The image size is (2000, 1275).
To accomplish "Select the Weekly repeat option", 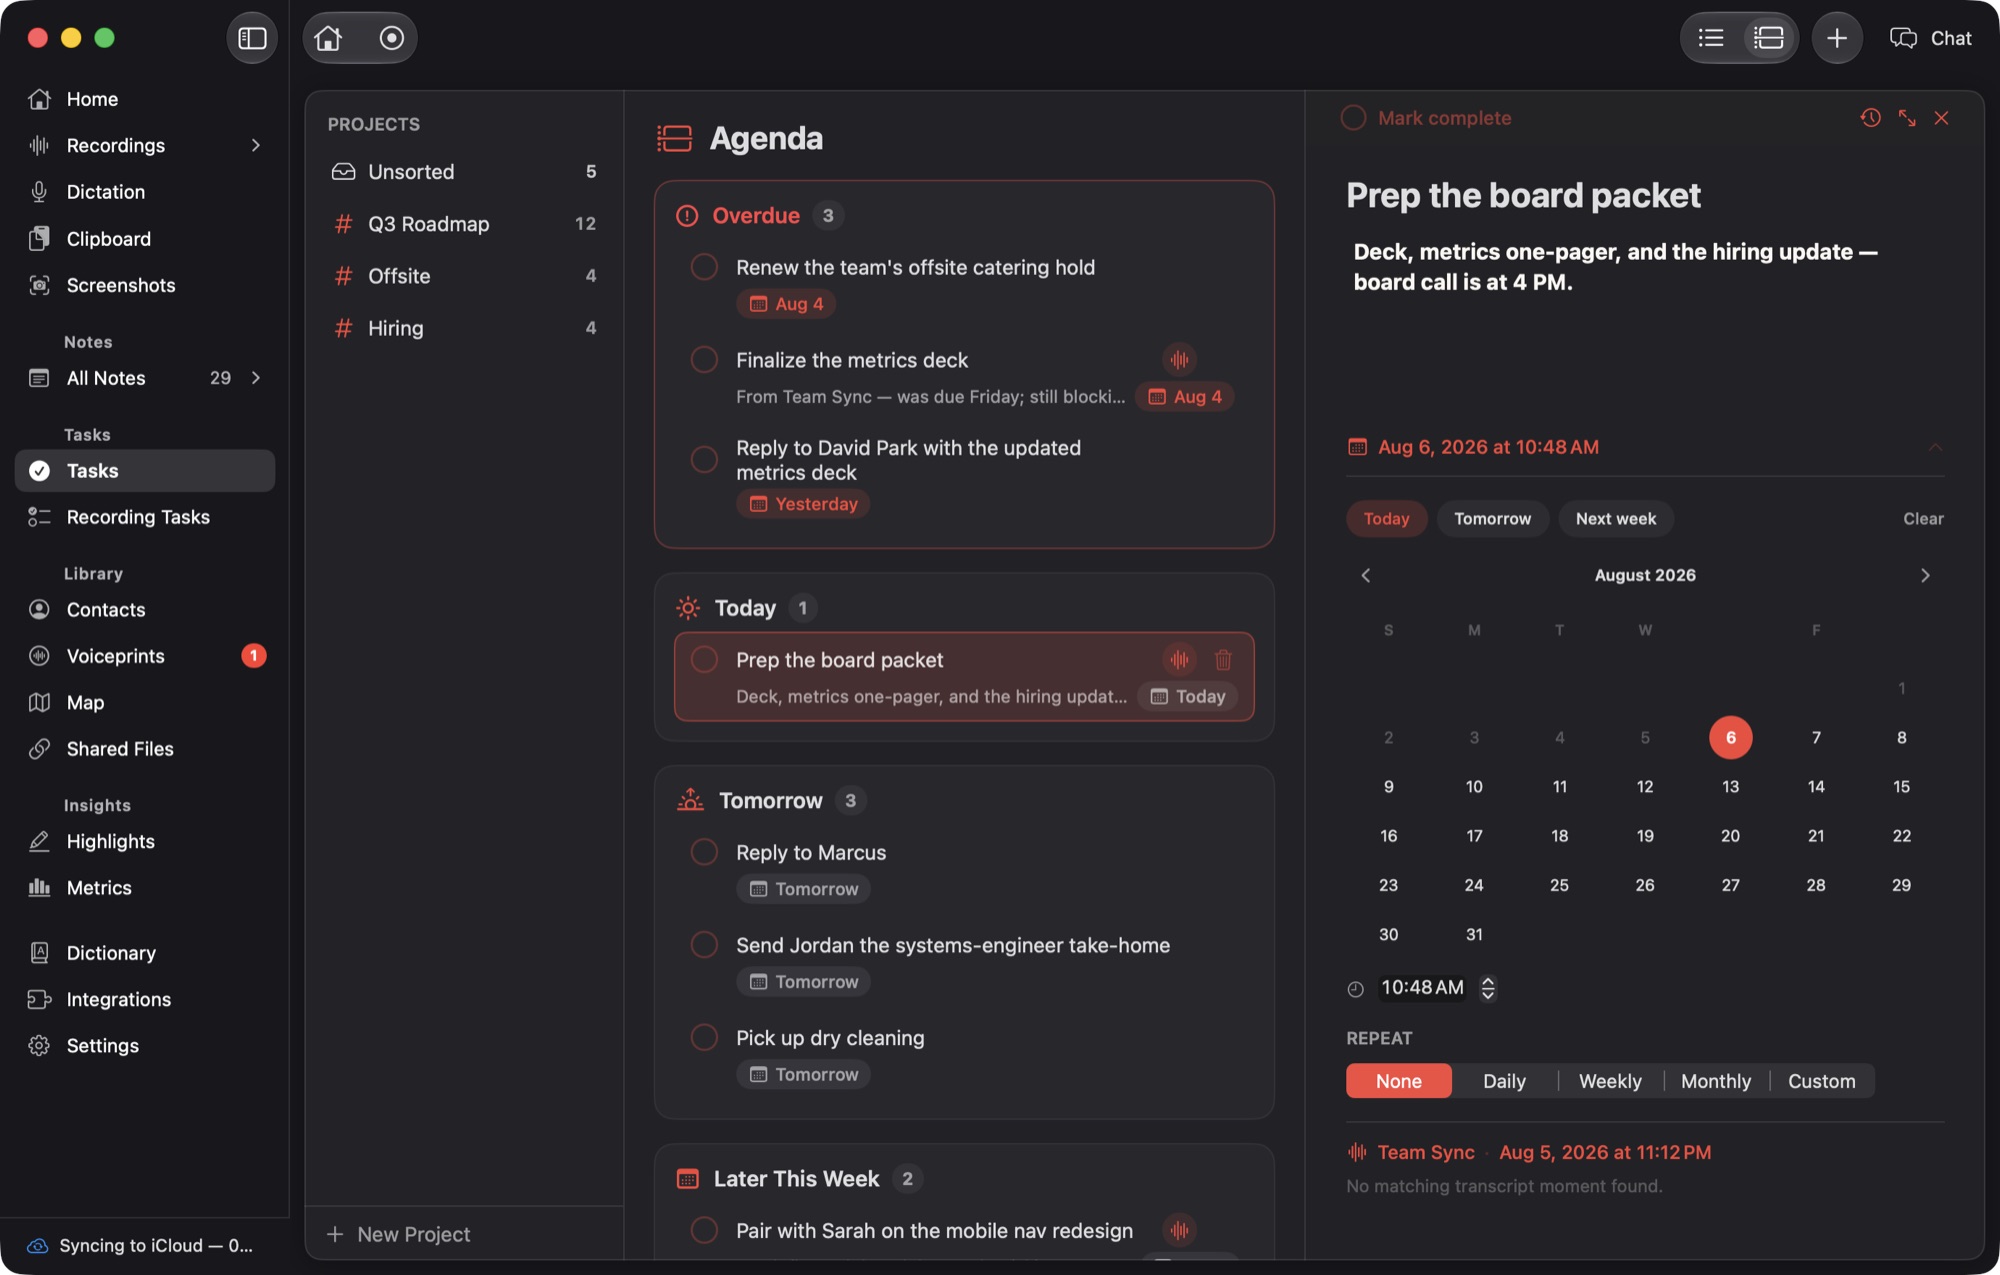I will point(1609,1081).
